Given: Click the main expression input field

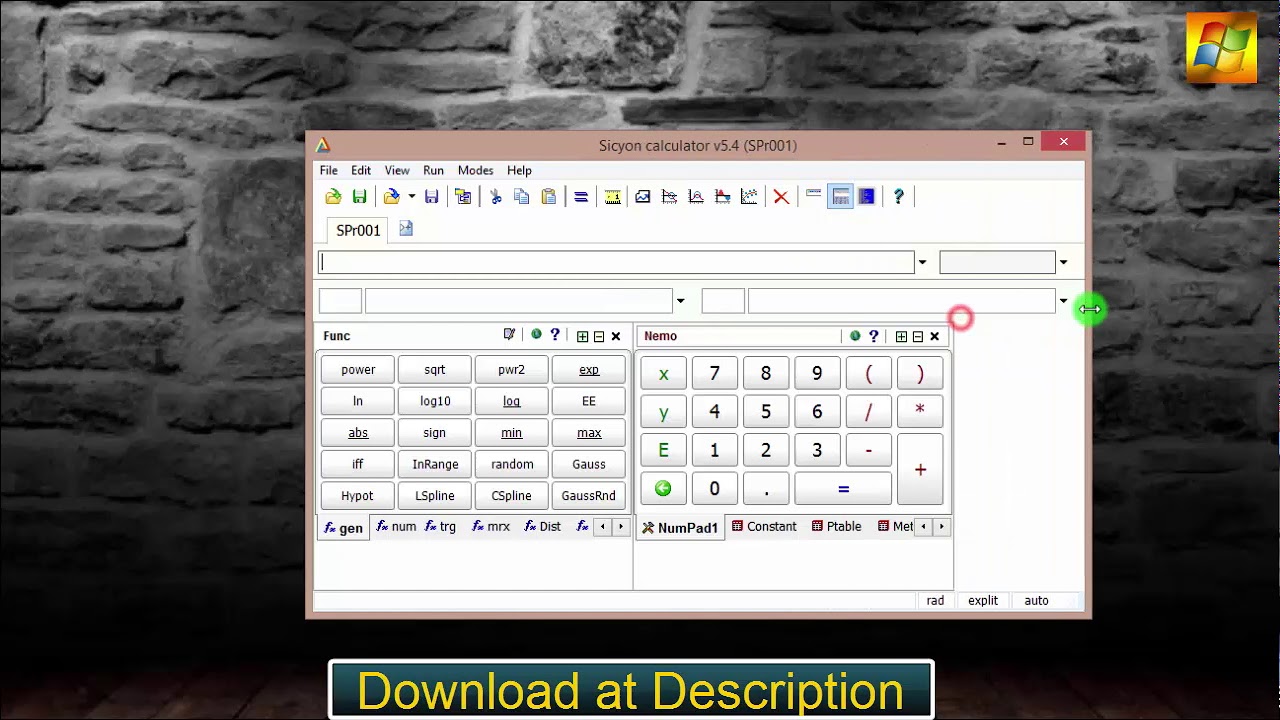Looking at the screenshot, I should pyautogui.click(x=616, y=263).
